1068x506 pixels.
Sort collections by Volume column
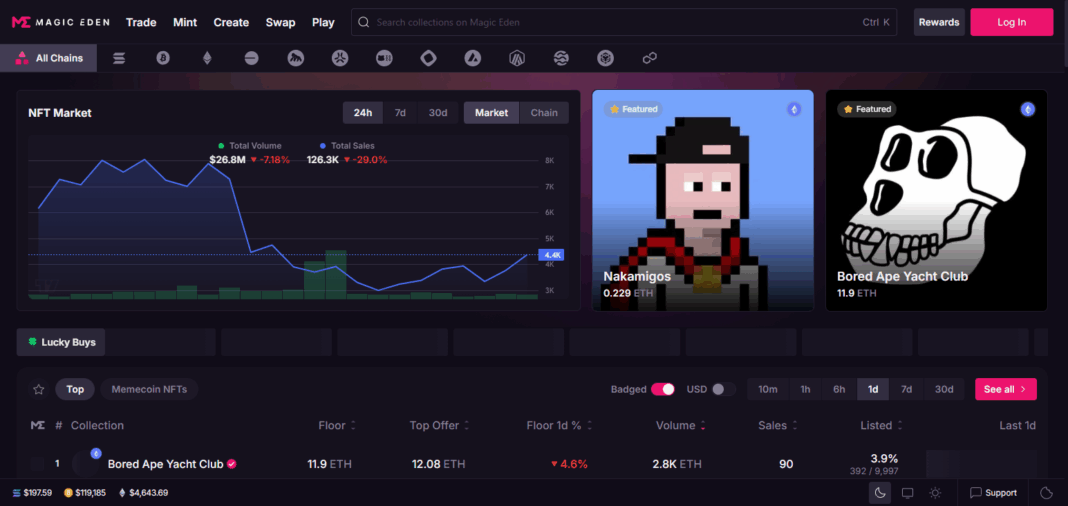[680, 425]
